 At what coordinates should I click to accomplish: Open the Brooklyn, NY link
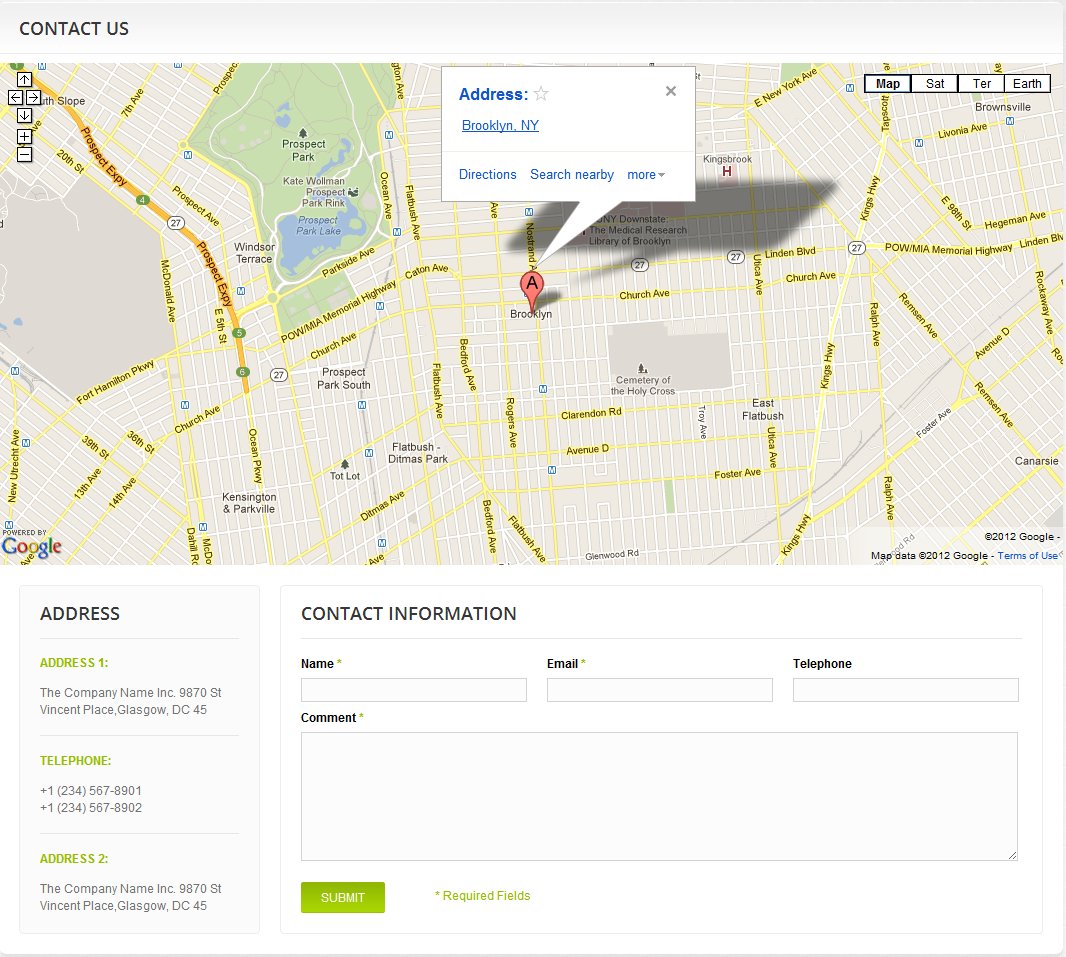pos(500,126)
